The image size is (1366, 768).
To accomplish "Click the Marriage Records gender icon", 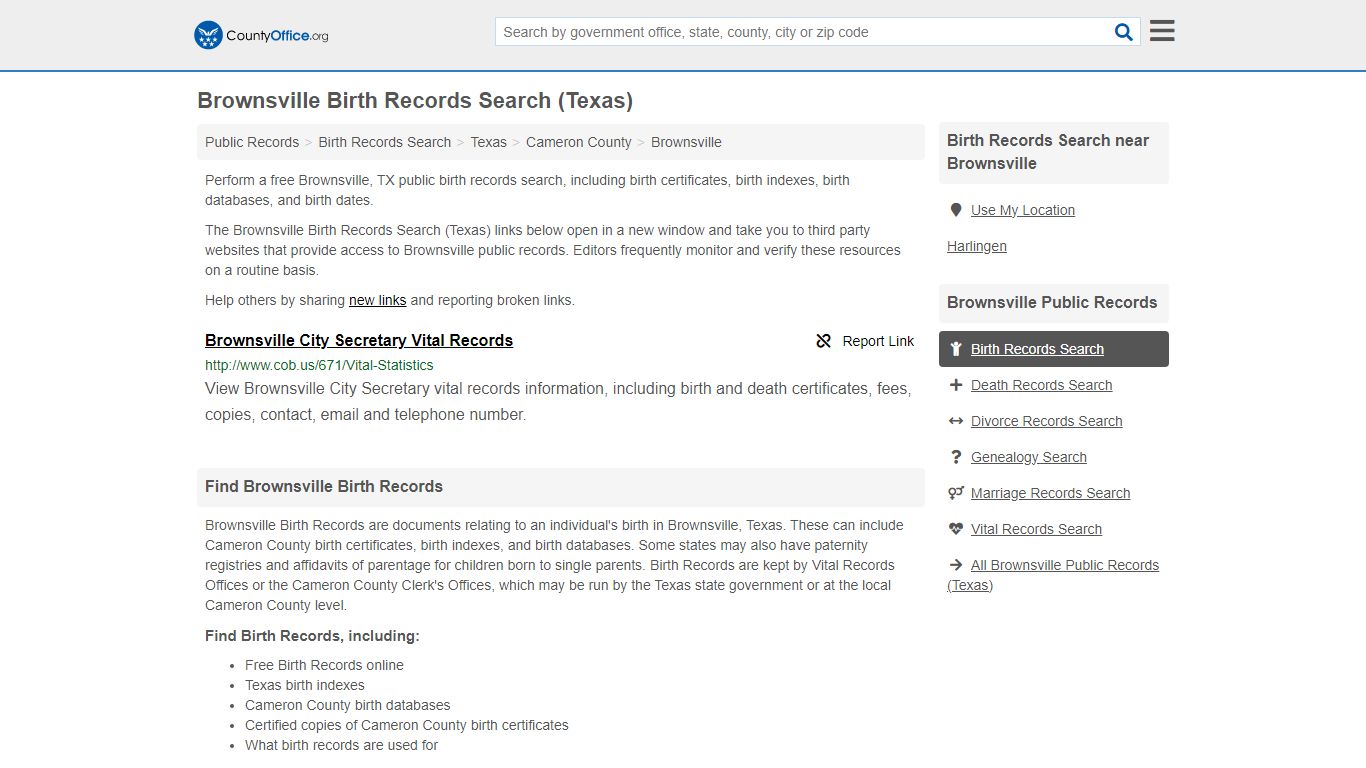I will pyautogui.click(x=956, y=493).
